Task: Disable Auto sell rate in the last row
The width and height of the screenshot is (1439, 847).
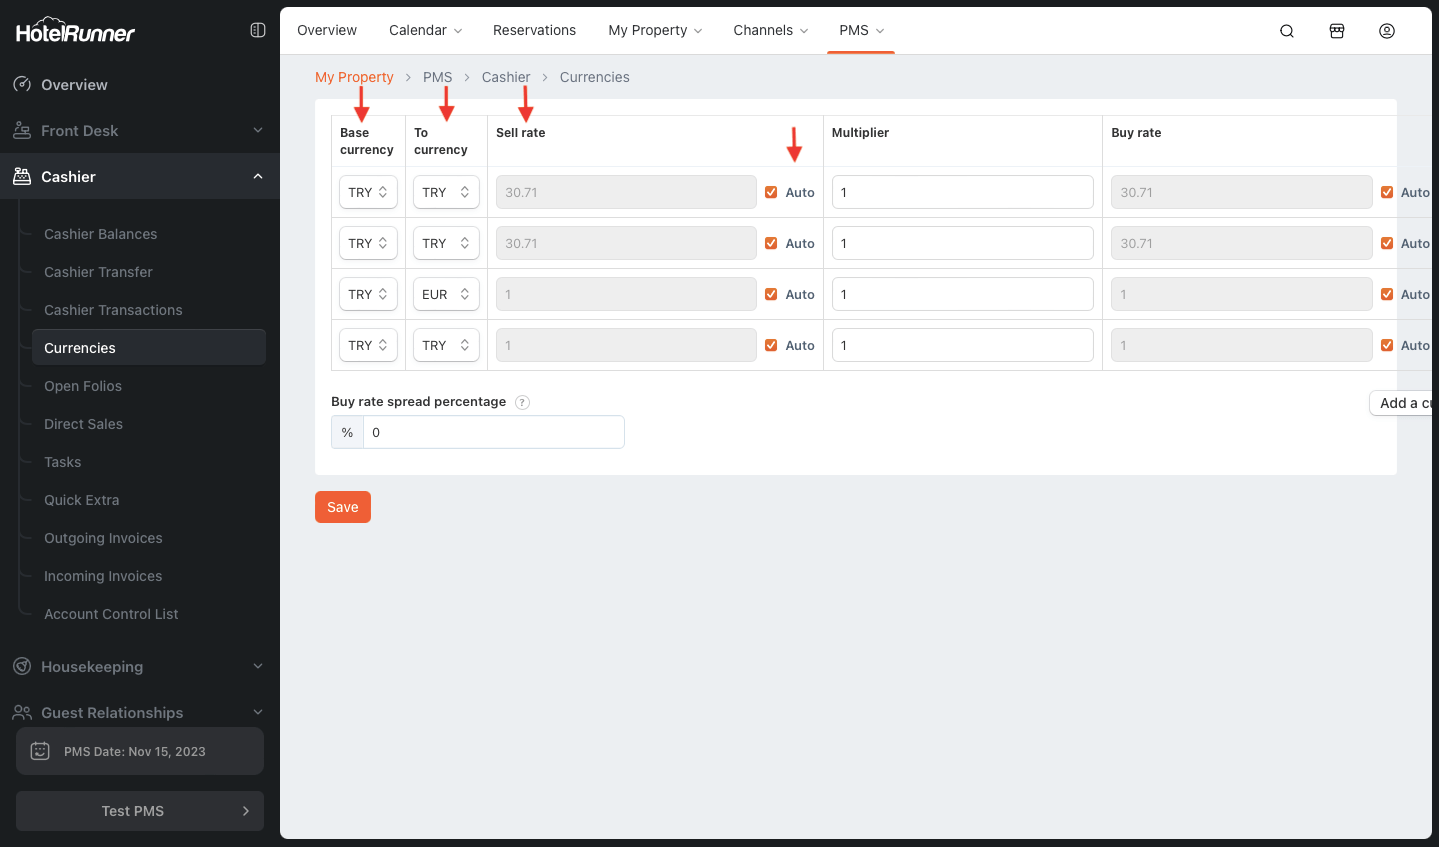Action: pos(771,345)
